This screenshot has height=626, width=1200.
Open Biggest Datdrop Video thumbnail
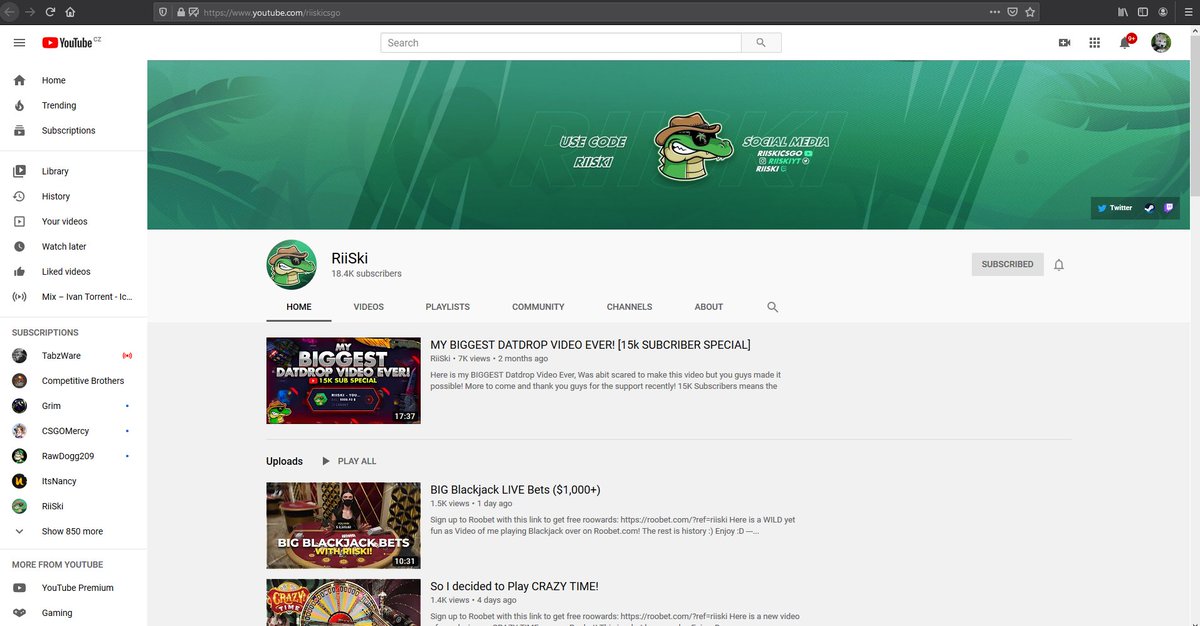[x=343, y=381]
